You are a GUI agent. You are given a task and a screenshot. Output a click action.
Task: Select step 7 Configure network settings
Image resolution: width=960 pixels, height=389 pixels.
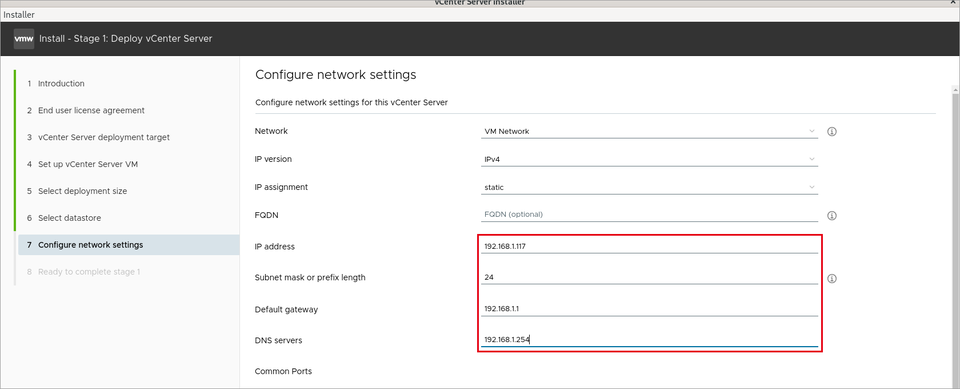pyautogui.click(x=129, y=245)
